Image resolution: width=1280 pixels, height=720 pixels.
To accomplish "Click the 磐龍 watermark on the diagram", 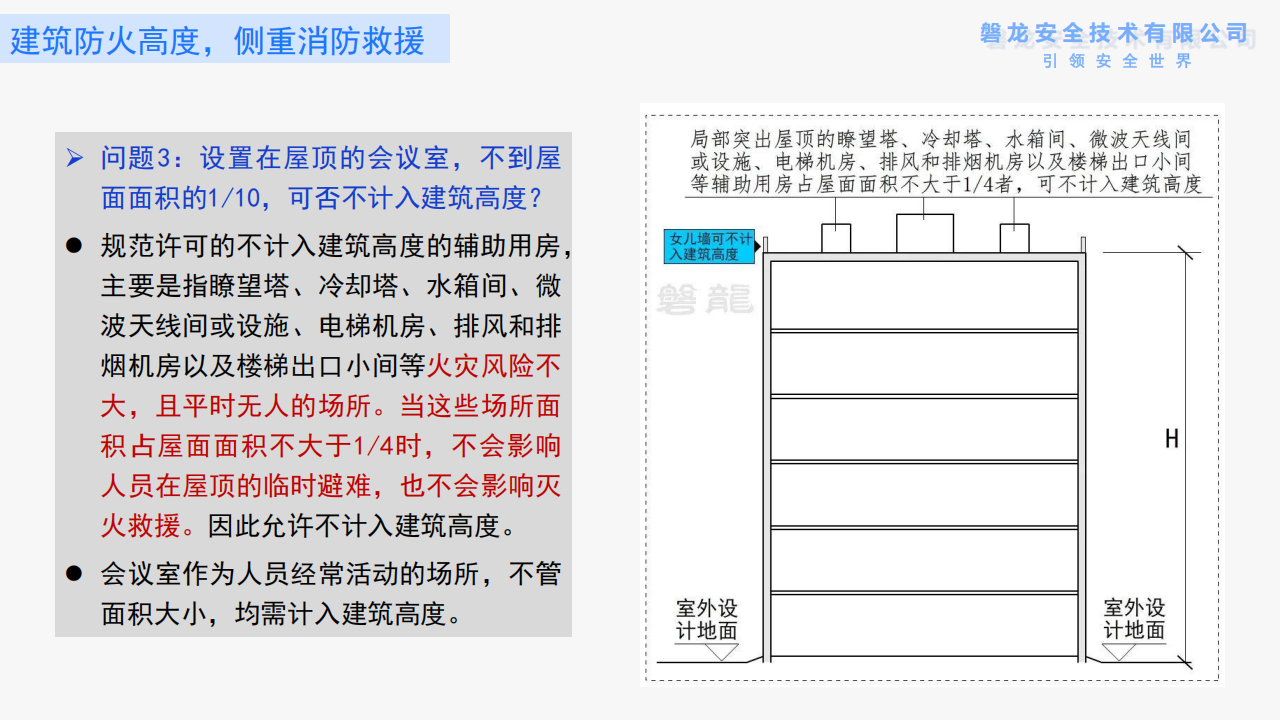I will (x=705, y=299).
